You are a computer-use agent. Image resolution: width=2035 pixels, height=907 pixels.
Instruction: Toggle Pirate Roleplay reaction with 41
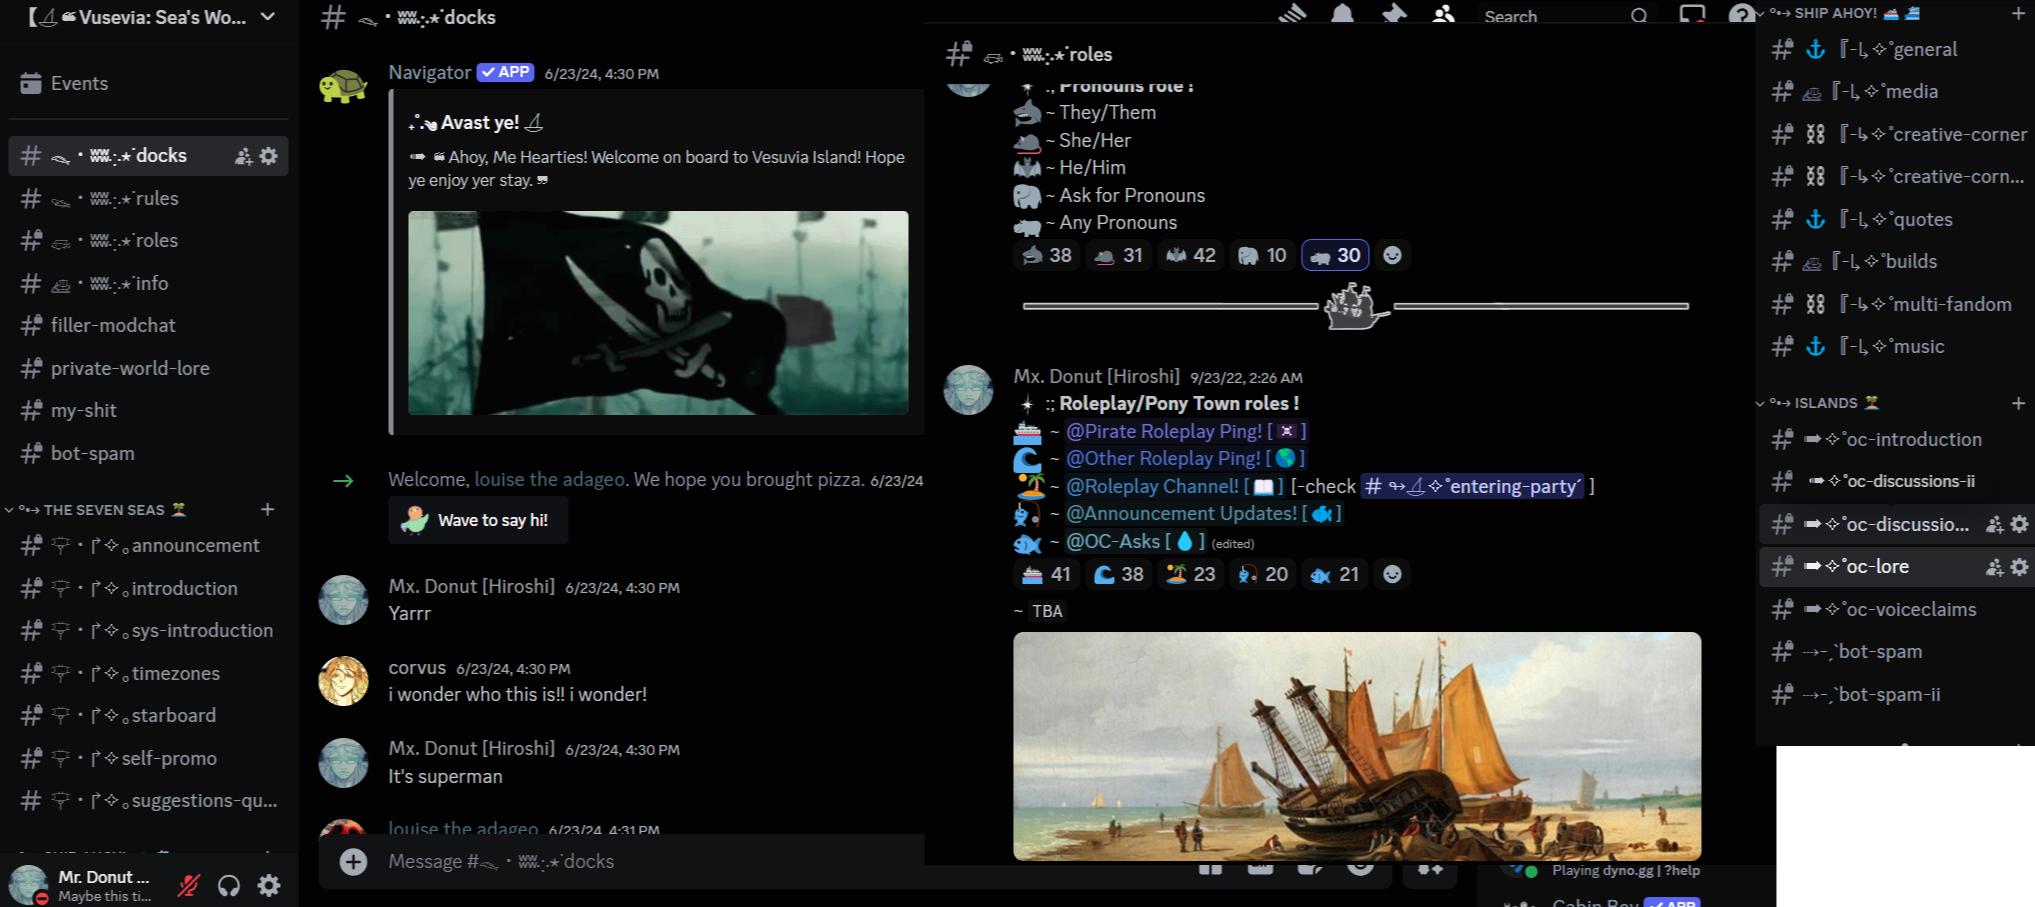(1046, 574)
